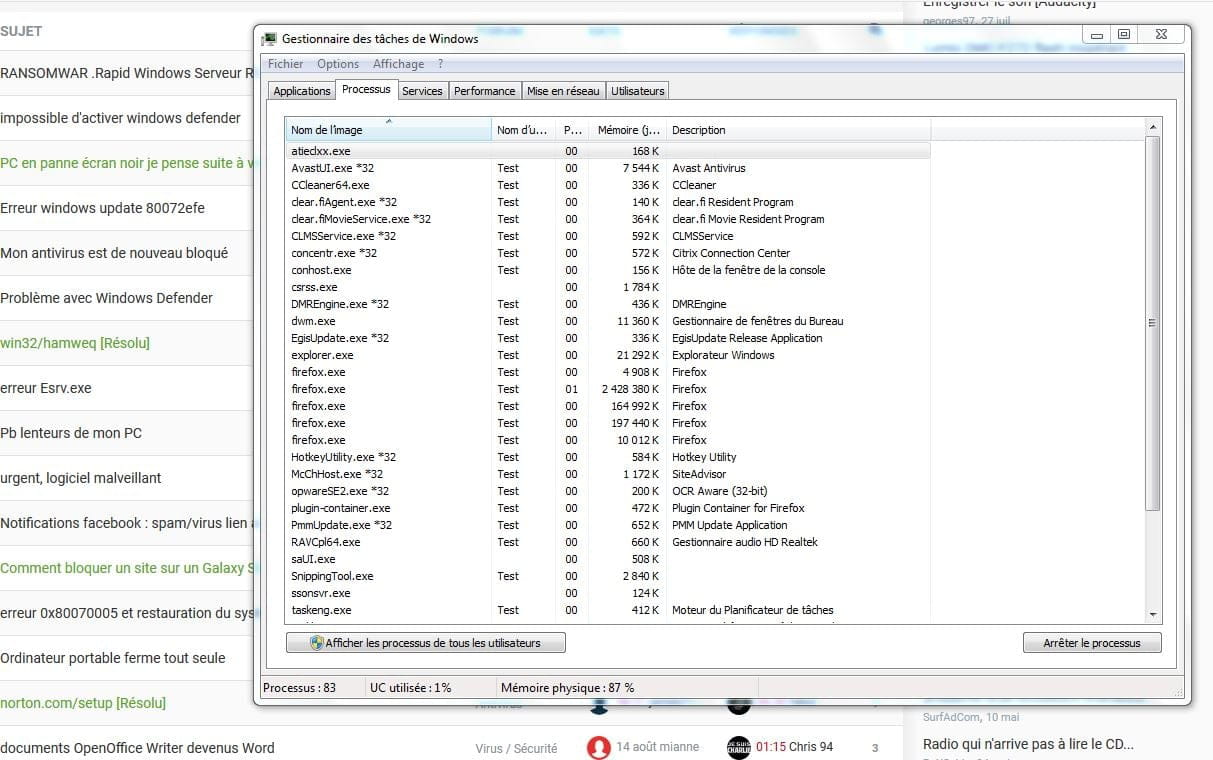Image resolution: width=1213 pixels, height=760 pixels.
Task: Select the PmmUpdate.exe *32 process
Action: click(x=607, y=525)
